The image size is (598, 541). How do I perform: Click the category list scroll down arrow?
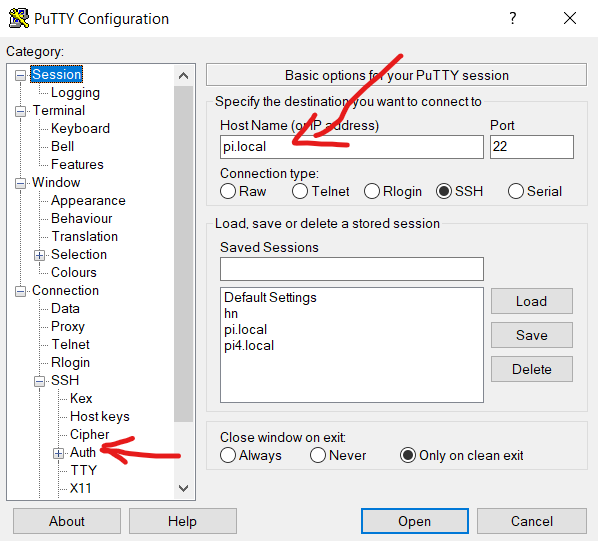click(183, 488)
